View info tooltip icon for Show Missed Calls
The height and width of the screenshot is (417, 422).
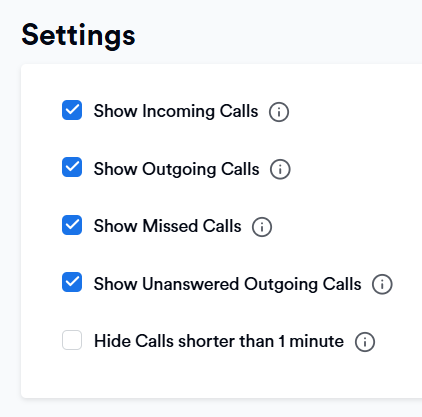(x=262, y=227)
